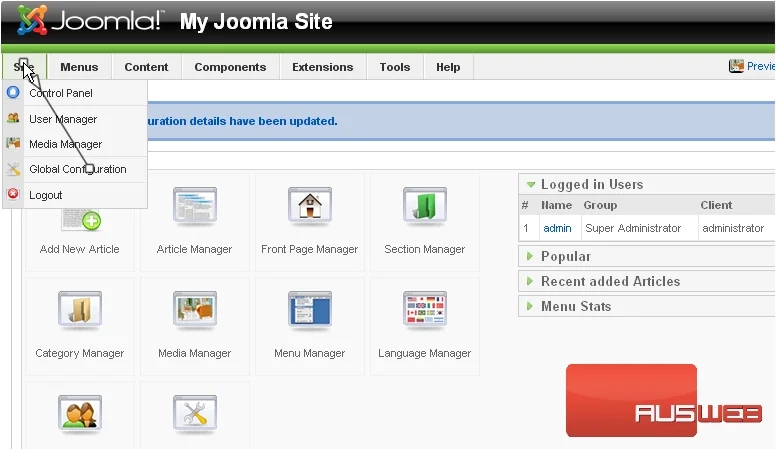
Task: Click the Language Manager label
Action: pos(425,353)
